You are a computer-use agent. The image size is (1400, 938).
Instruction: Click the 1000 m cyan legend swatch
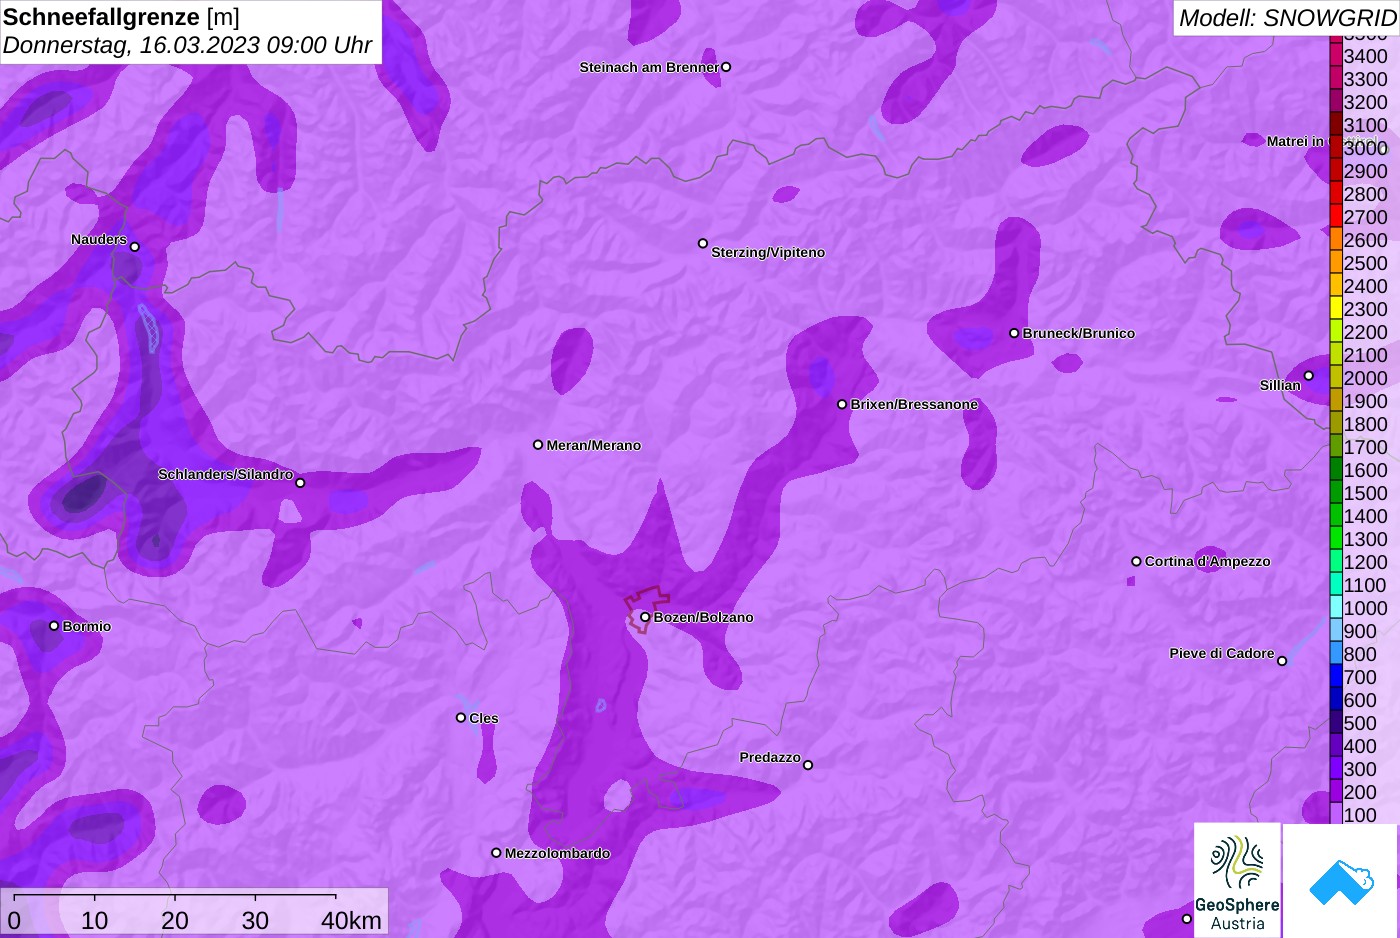(1336, 607)
